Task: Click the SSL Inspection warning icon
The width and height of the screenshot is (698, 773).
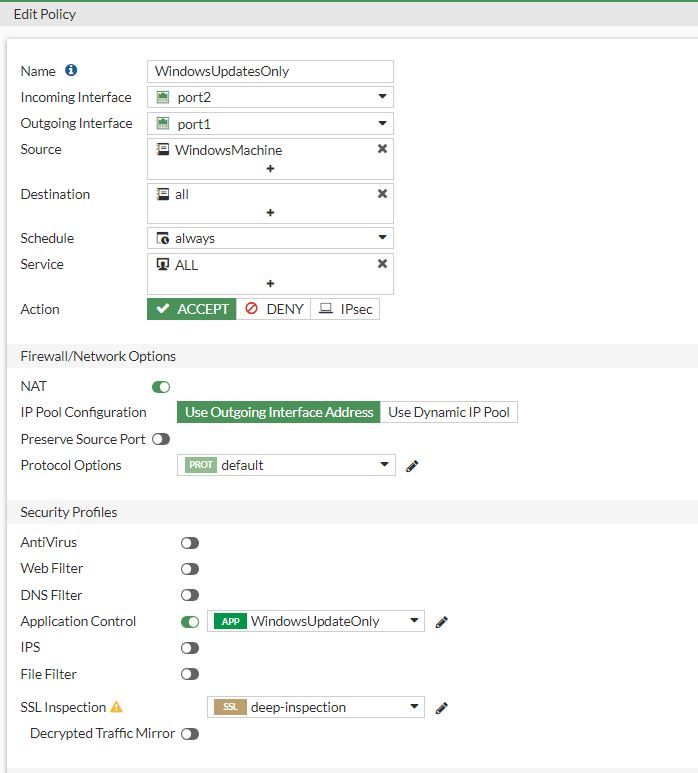Action: pyautogui.click(x=117, y=707)
